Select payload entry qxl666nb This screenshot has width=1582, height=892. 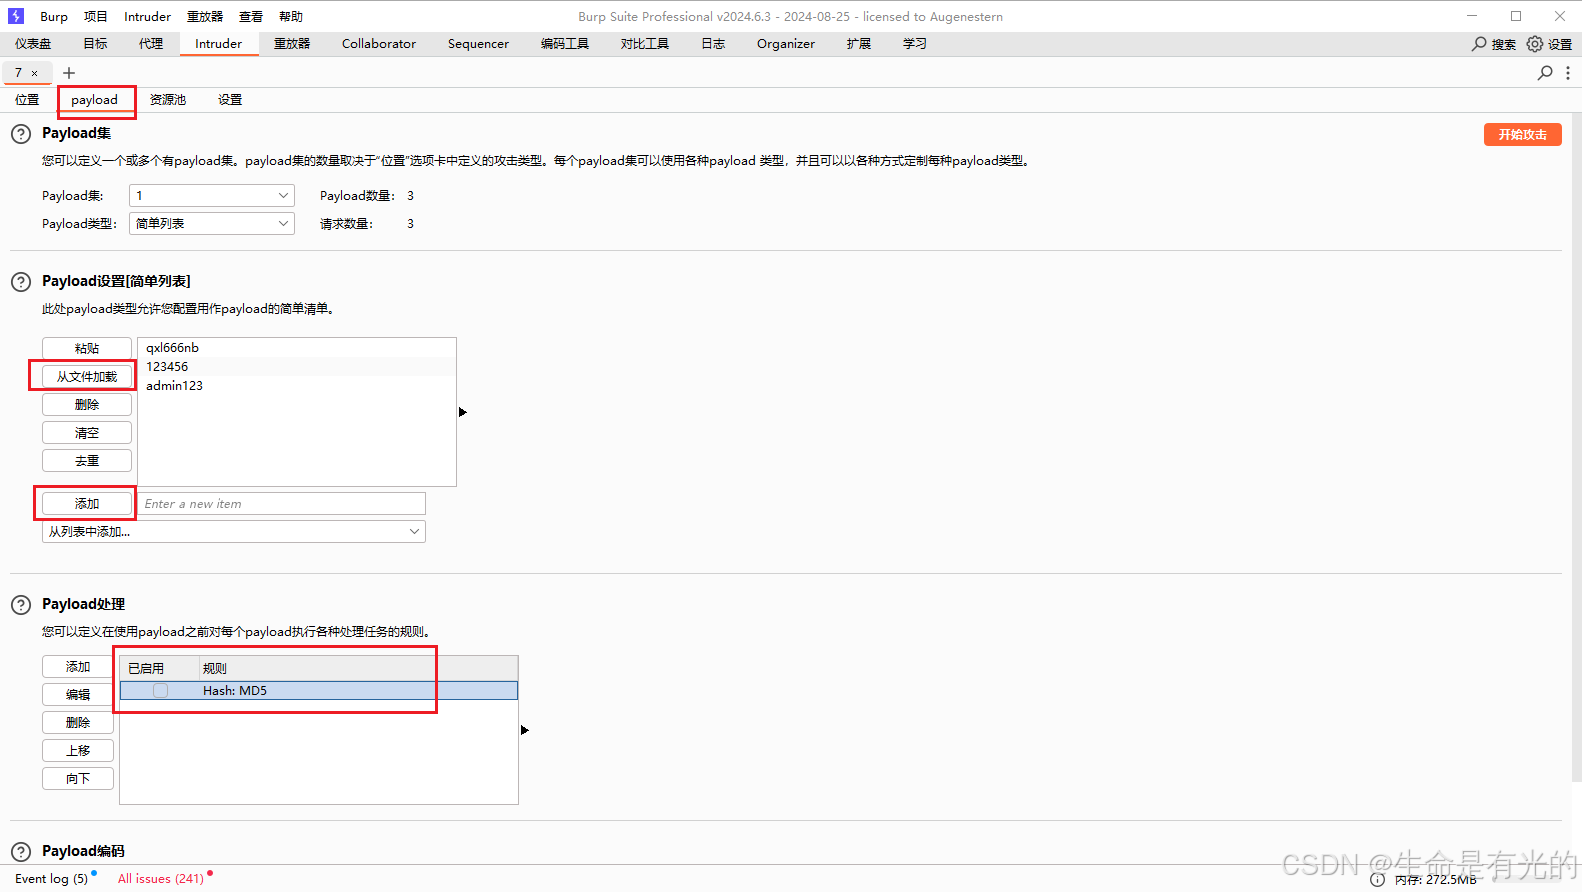tap(297, 348)
